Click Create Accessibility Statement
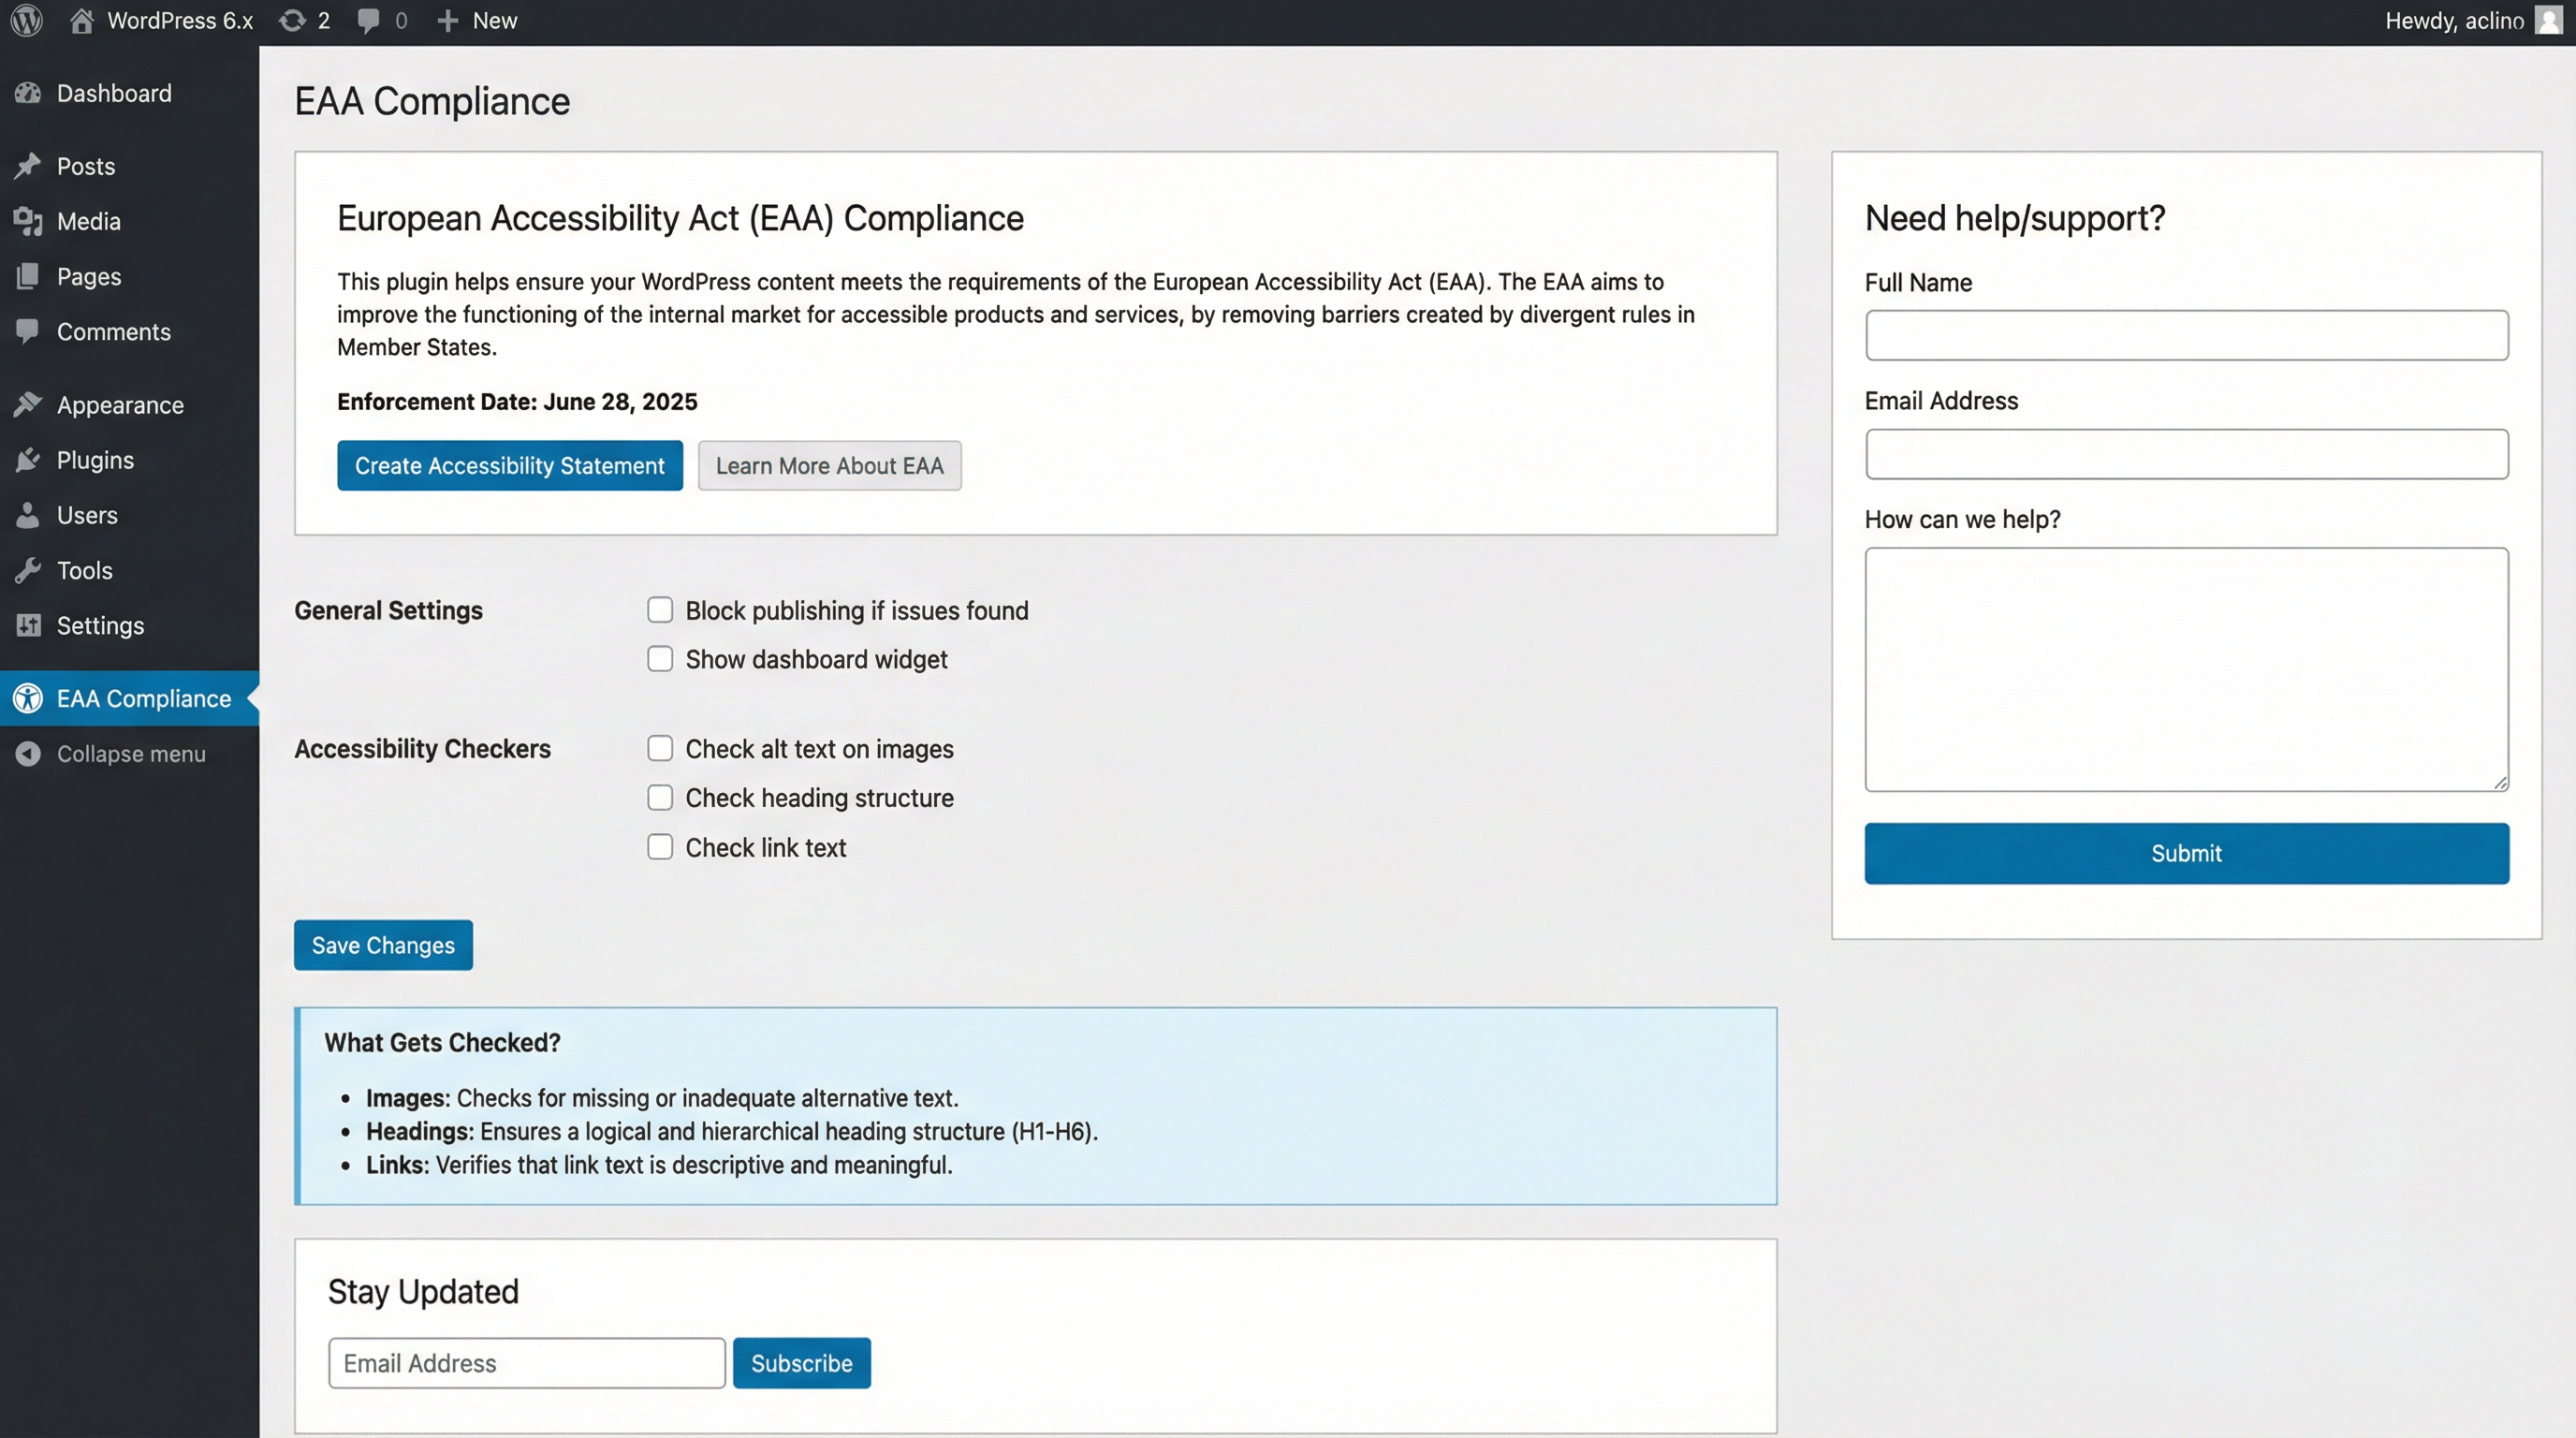 coord(509,465)
